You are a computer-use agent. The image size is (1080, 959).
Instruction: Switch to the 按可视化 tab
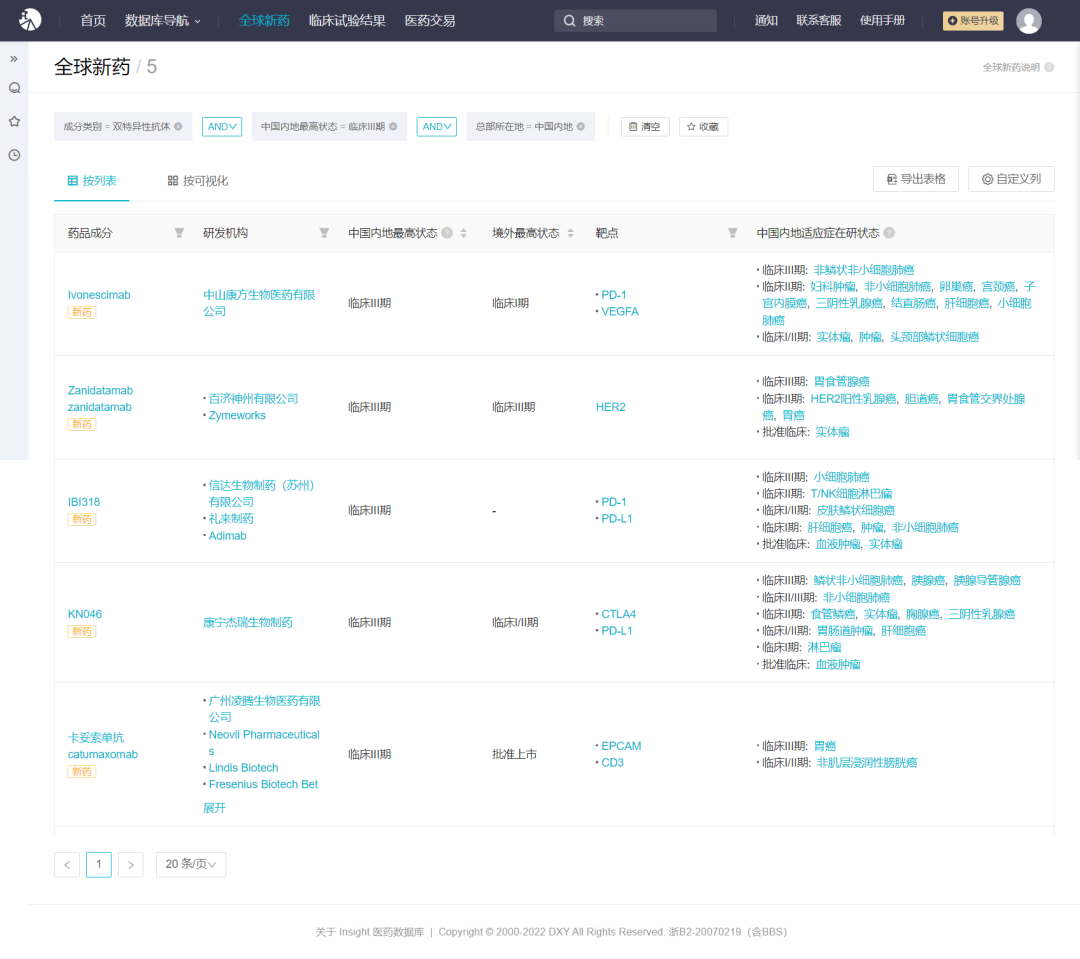click(x=198, y=181)
